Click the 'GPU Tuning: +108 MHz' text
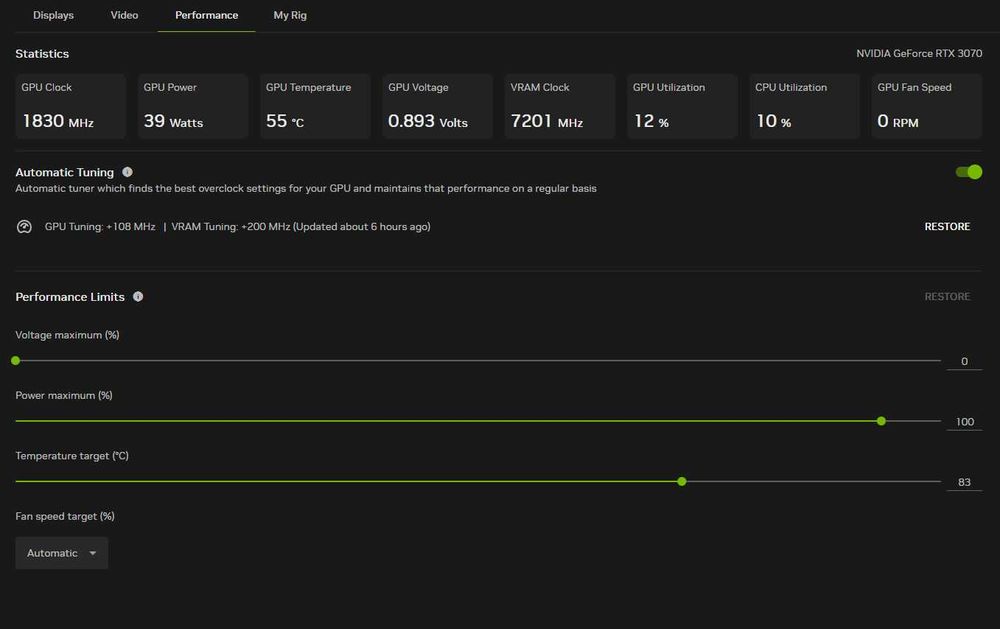The image size is (1000, 629). 100,226
